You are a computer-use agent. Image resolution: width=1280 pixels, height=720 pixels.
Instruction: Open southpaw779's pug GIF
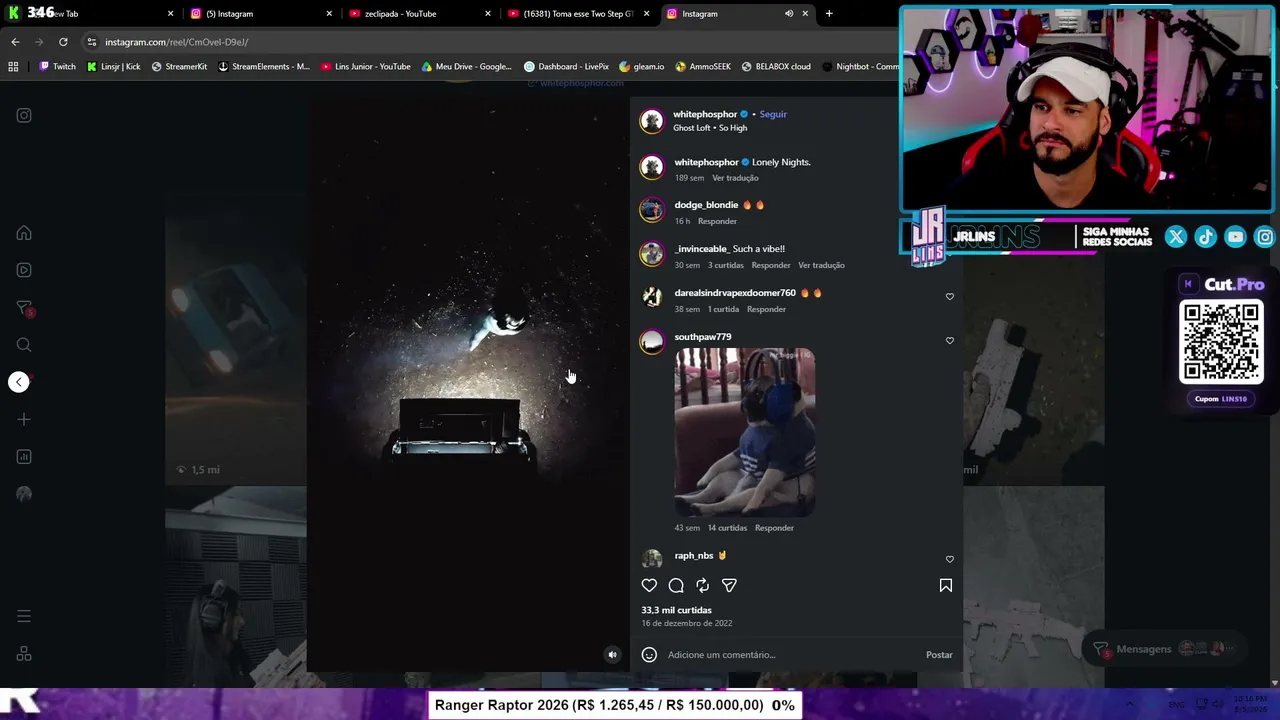pos(745,433)
